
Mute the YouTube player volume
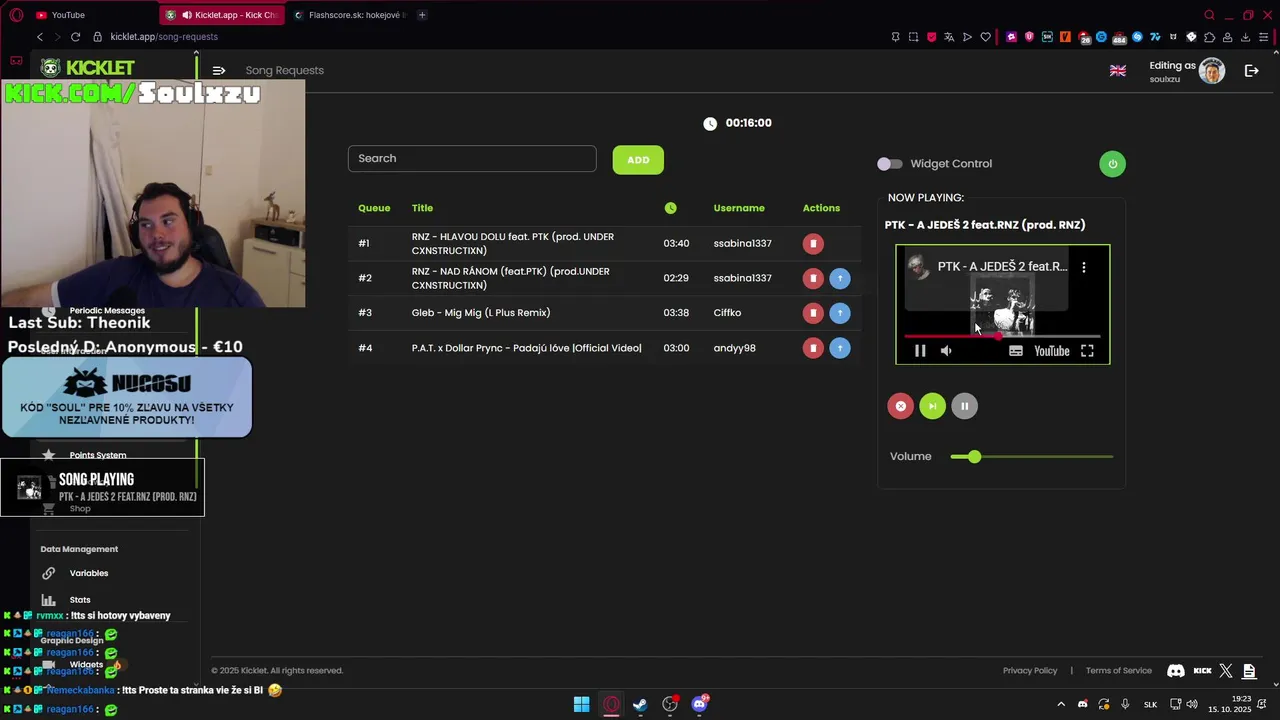(x=946, y=351)
